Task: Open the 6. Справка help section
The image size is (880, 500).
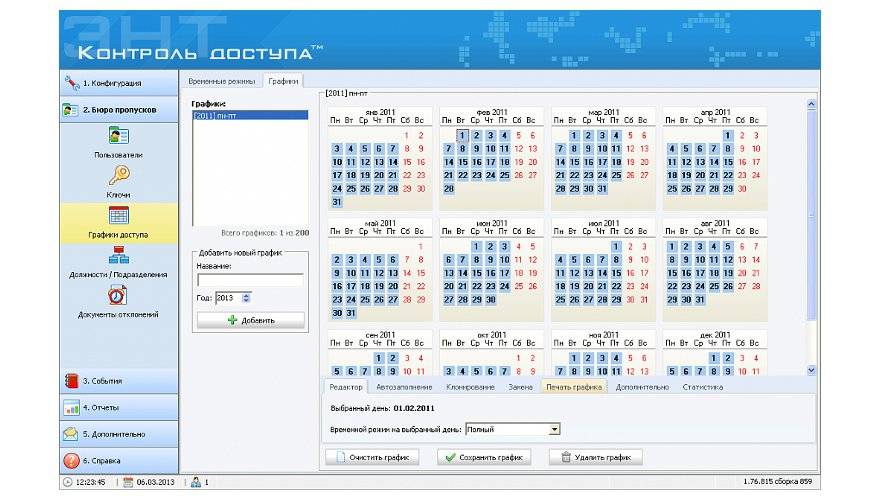Action: [x=118, y=461]
